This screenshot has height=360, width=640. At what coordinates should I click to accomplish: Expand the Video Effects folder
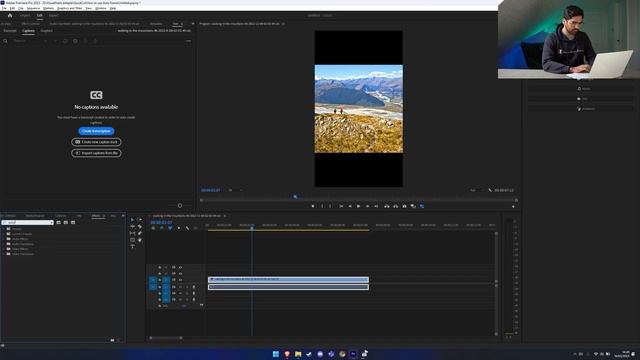tap(4, 249)
